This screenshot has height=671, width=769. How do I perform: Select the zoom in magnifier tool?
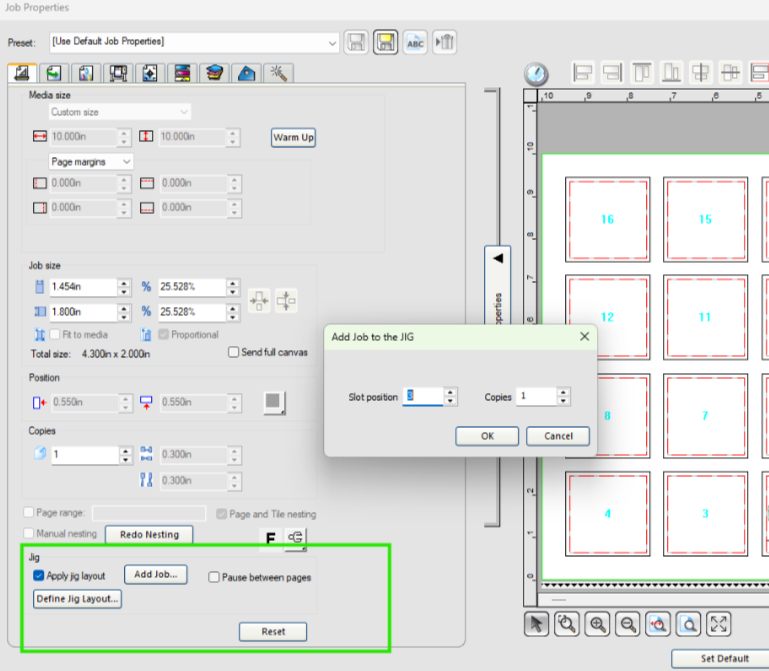pos(597,624)
